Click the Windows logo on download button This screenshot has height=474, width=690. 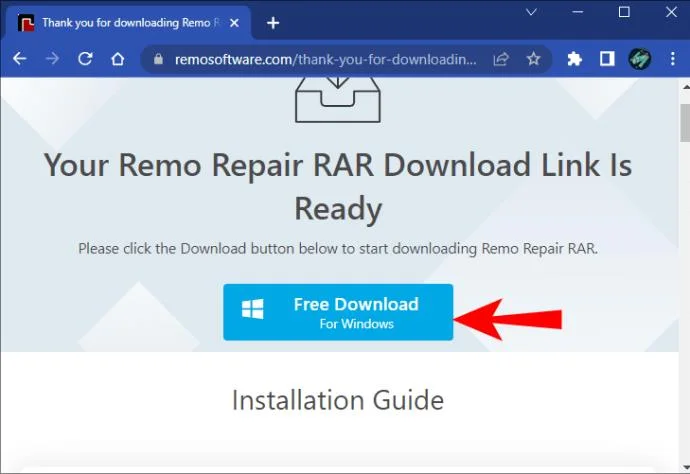coord(253,309)
